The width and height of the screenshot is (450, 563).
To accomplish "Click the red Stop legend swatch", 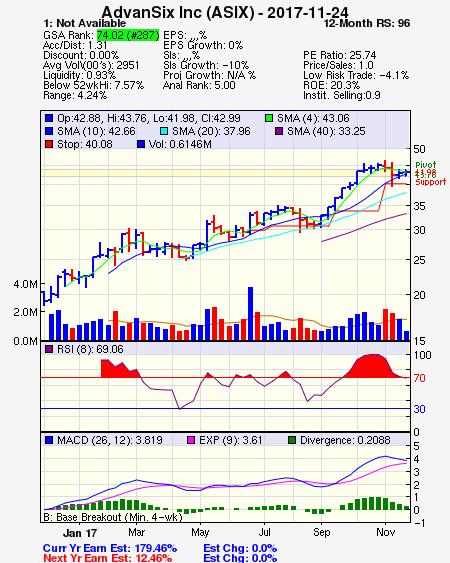I will (49, 144).
